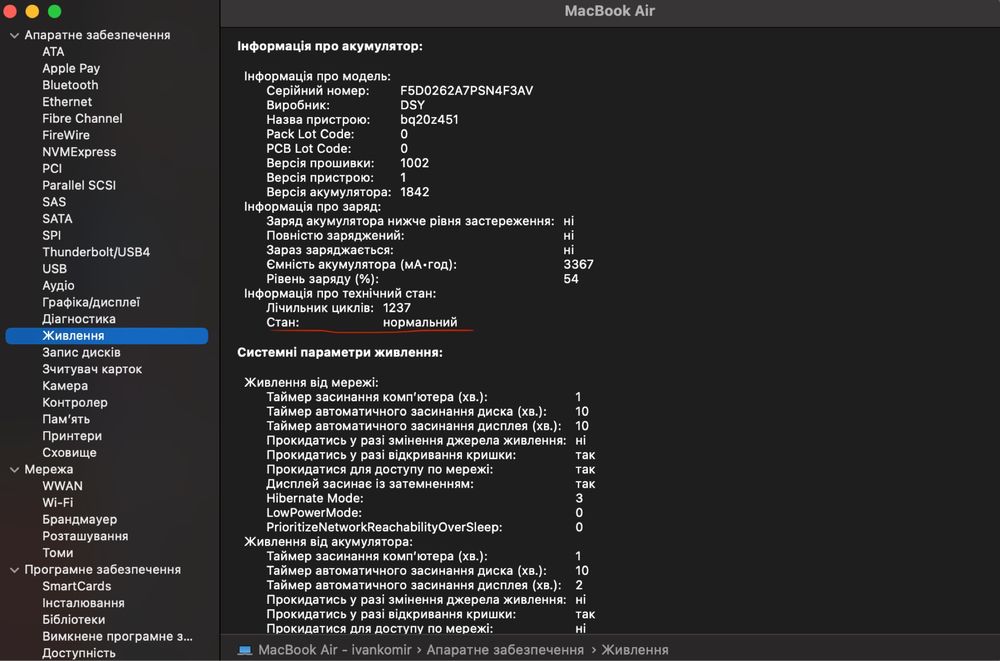
Task: Click the green zoom window button
Action: tap(54, 11)
